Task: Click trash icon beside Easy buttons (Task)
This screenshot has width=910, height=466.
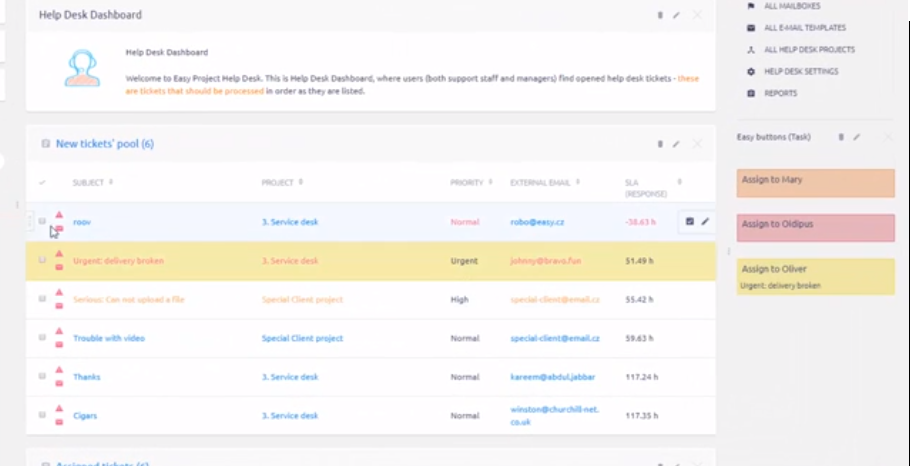Action: [x=841, y=137]
